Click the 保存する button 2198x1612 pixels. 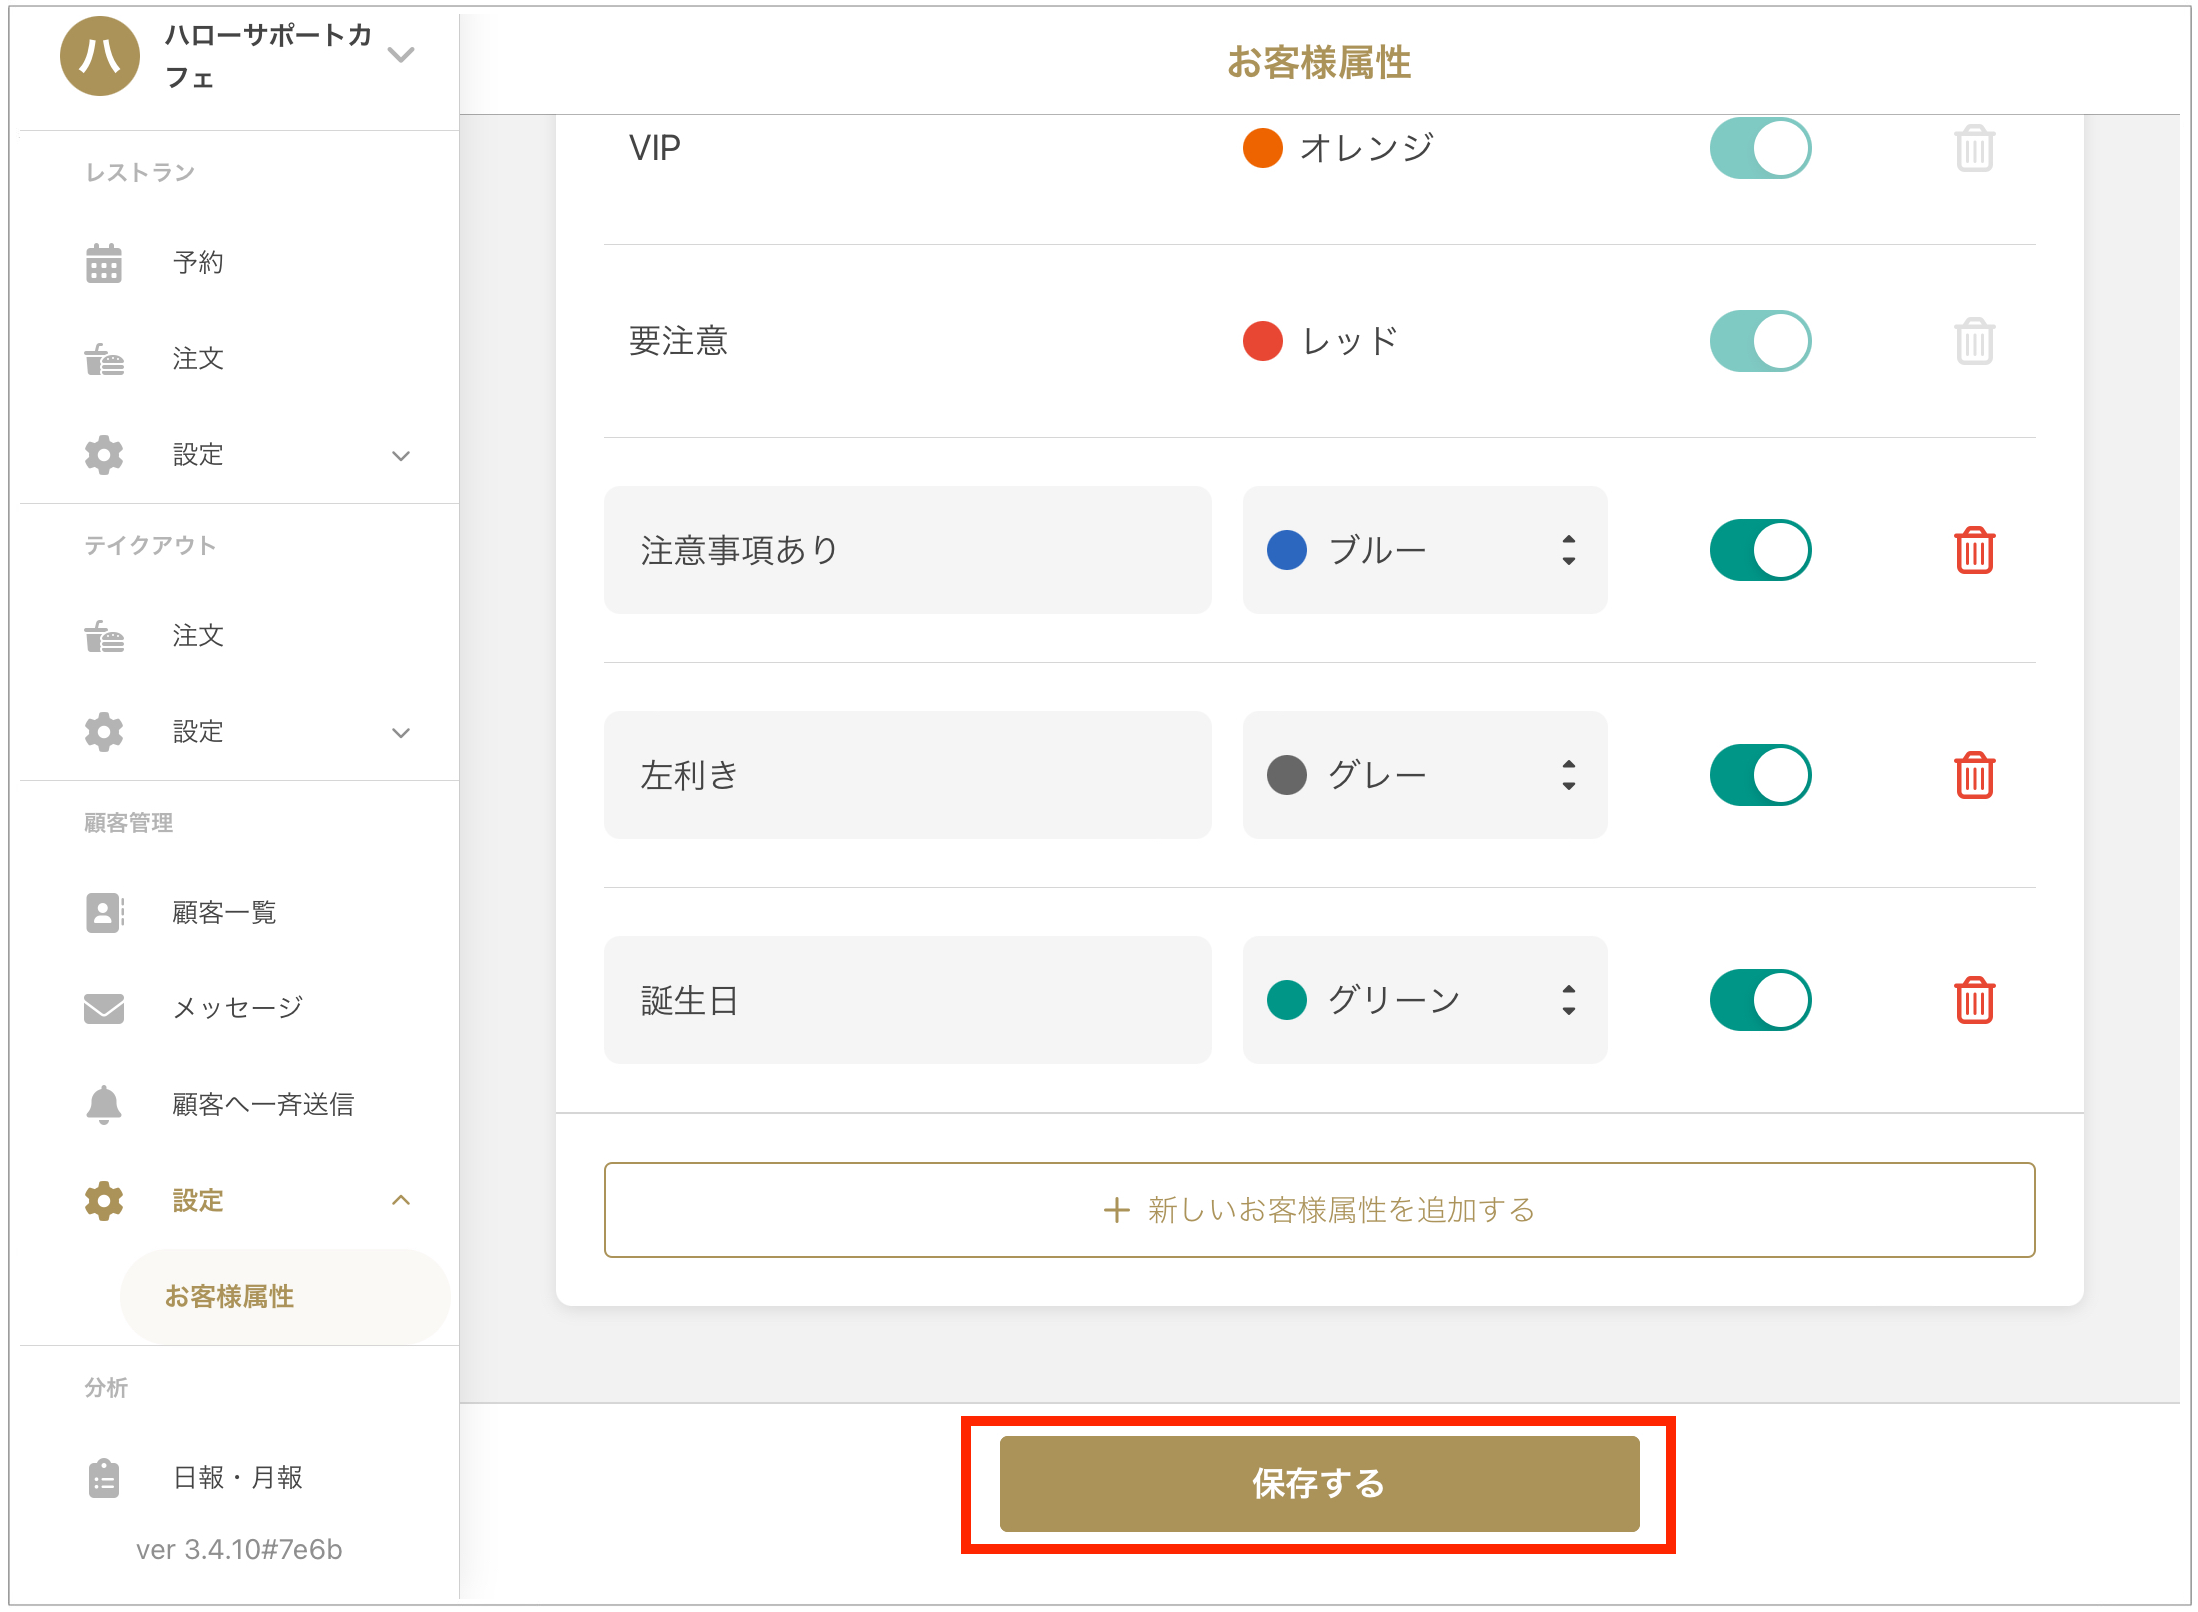pyautogui.click(x=1319, y=1484)
